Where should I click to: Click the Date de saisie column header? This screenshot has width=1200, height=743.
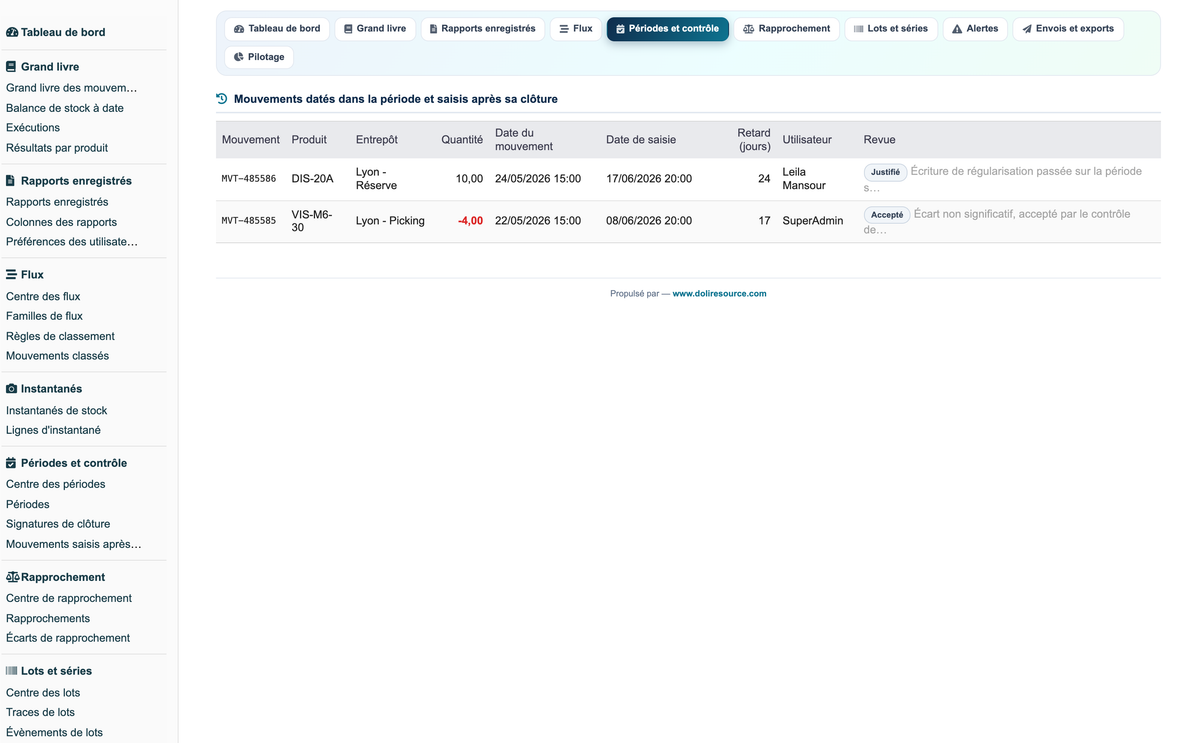pos(641,140)
